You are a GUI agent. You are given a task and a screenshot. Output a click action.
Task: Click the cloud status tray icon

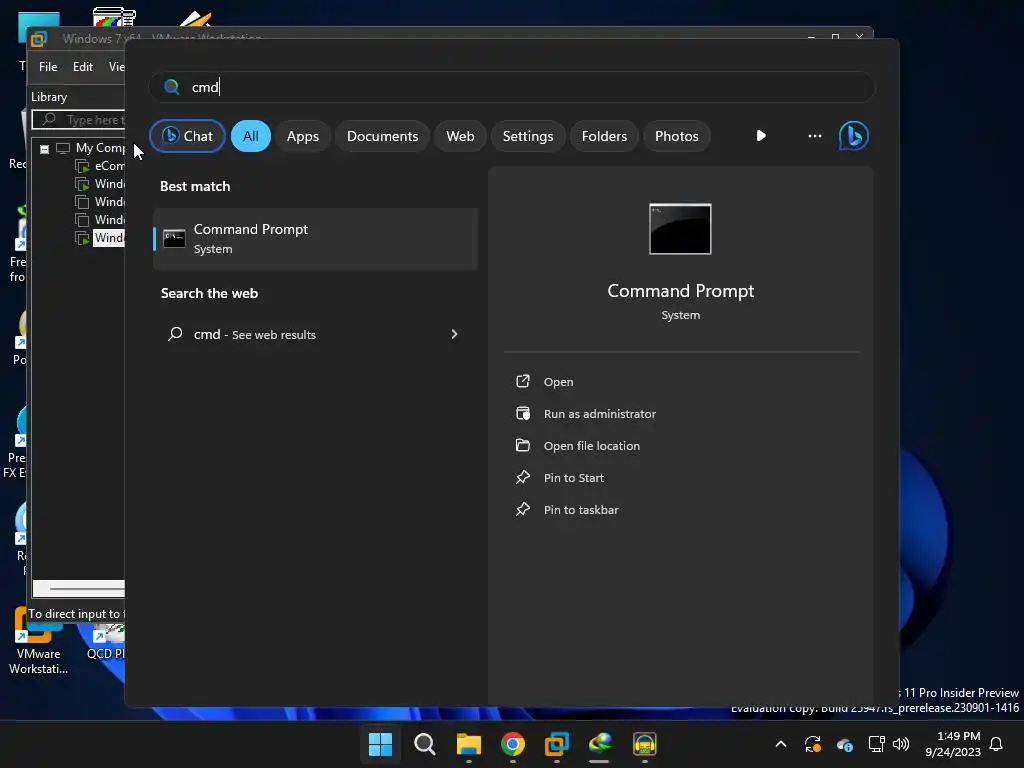[844, 744]
